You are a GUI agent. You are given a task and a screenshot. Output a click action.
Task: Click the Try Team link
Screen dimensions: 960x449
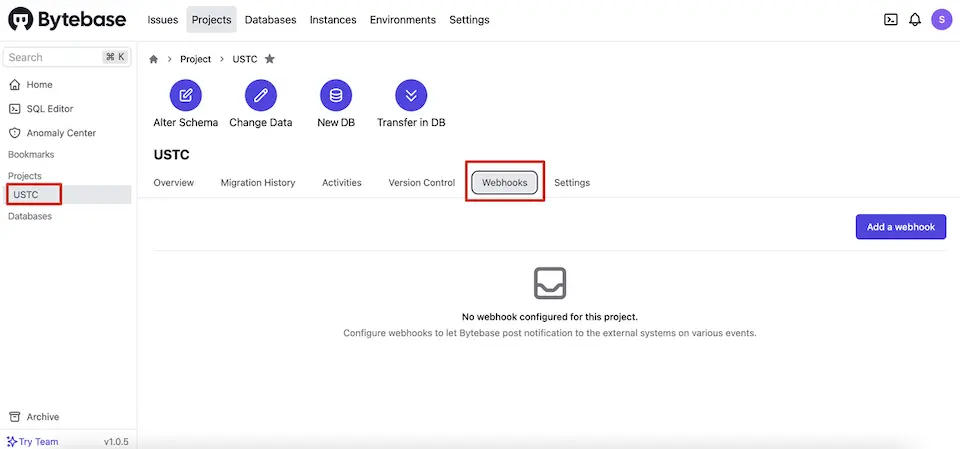click(33, 442)
